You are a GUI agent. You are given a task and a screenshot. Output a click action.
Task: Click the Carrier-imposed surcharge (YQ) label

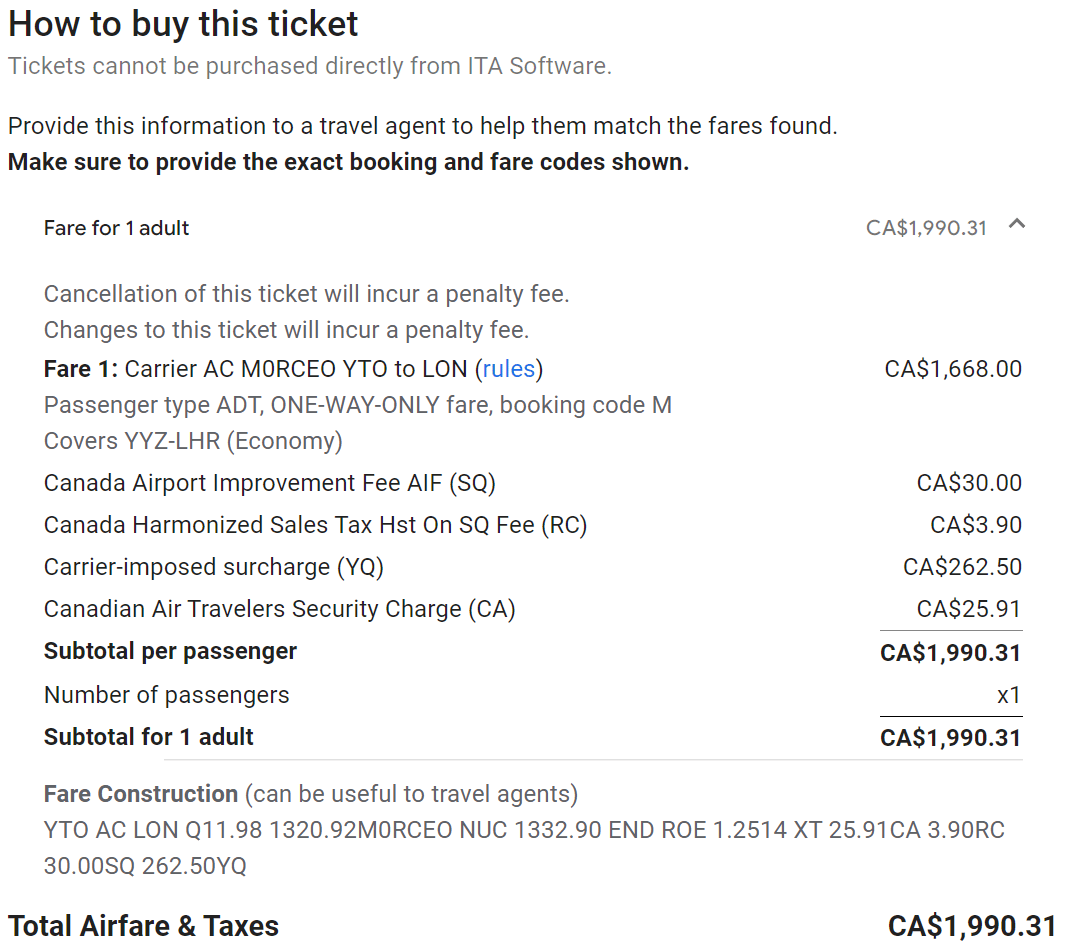[213, 567]
